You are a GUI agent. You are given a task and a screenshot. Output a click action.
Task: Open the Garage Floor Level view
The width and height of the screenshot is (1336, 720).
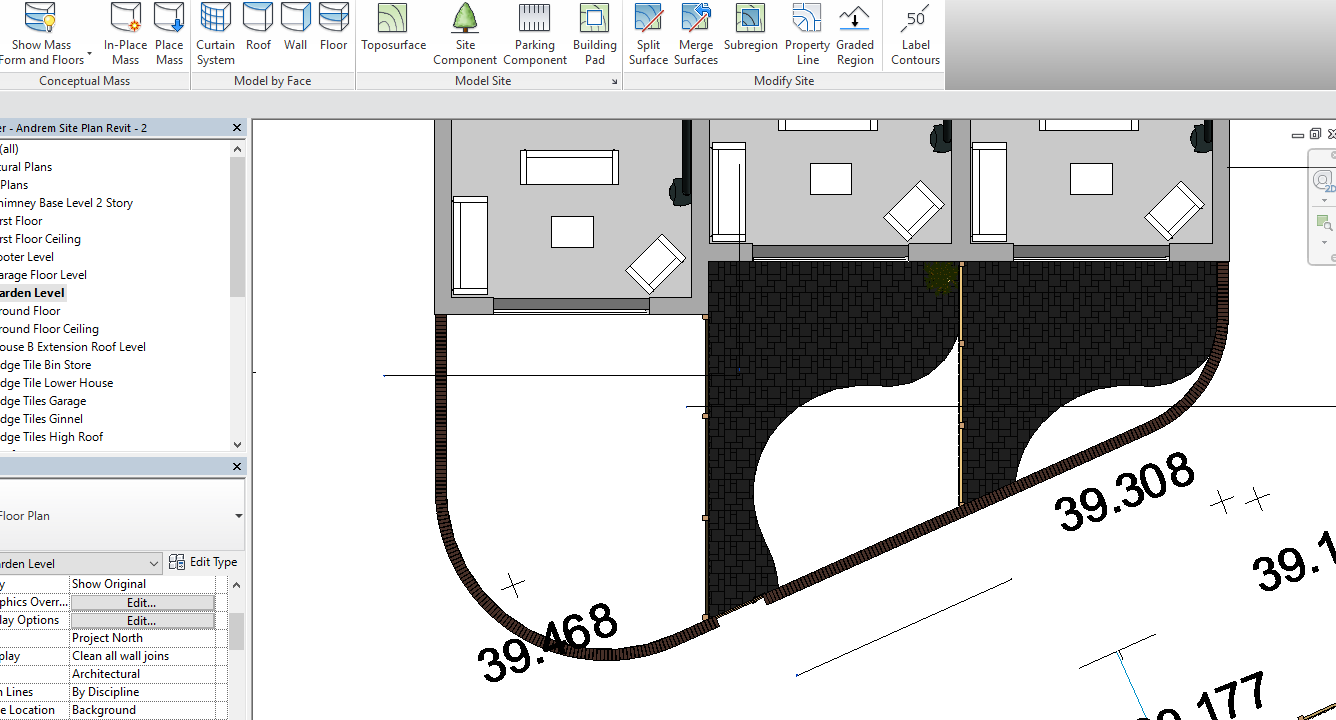click(x=43, y=275)
